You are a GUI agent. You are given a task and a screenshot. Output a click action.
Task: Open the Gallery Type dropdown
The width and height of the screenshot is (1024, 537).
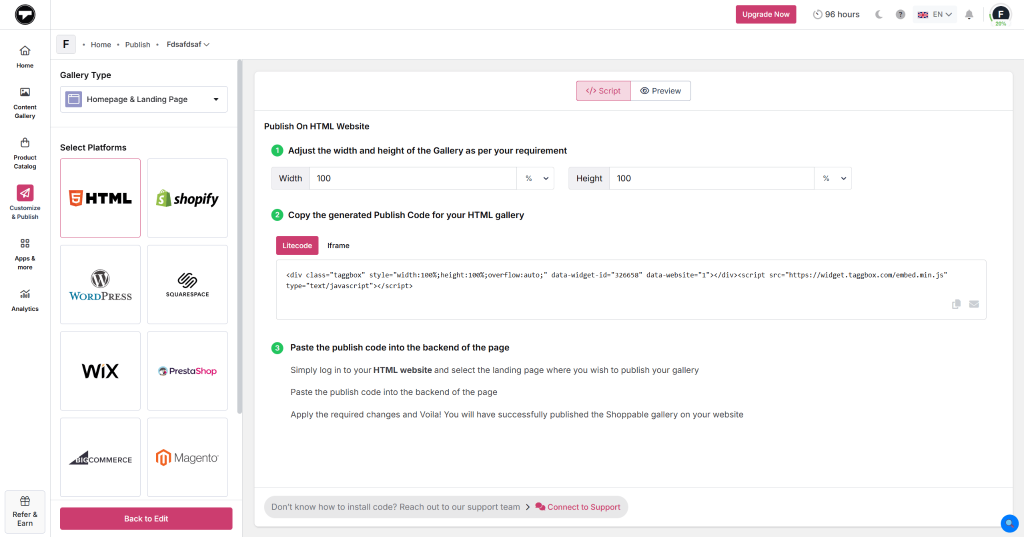click(144, 99)
